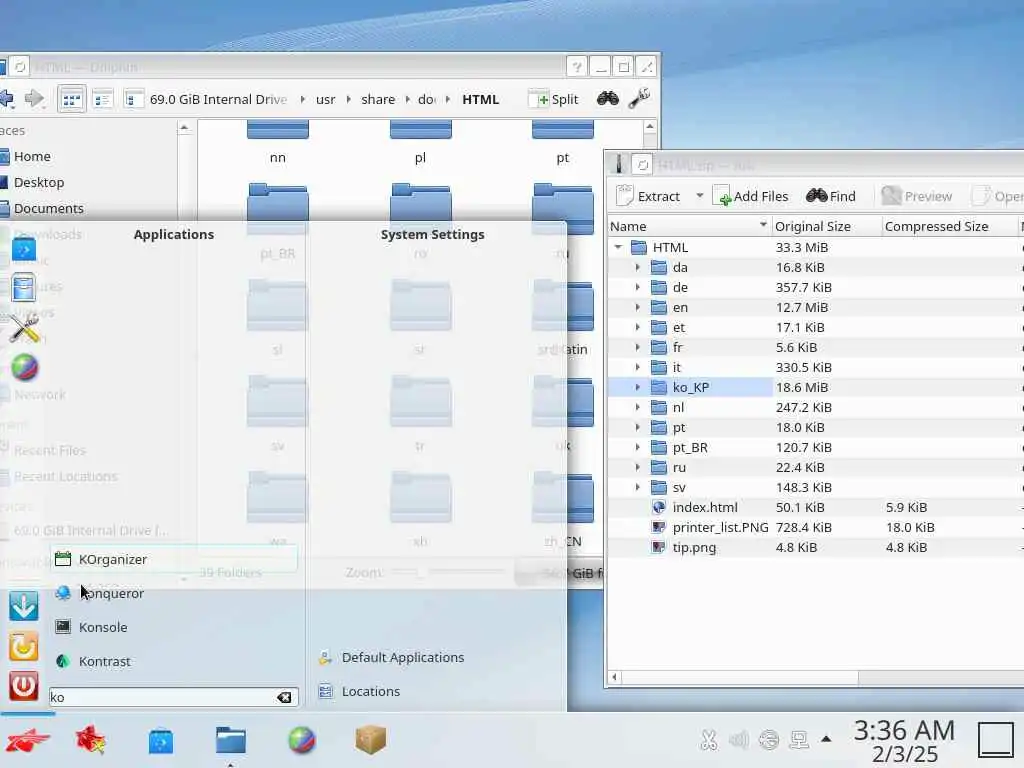Click the orange restart icon in launcher
The width and height of the screenshot is (1024, 768).
click(x=24, y=646)
